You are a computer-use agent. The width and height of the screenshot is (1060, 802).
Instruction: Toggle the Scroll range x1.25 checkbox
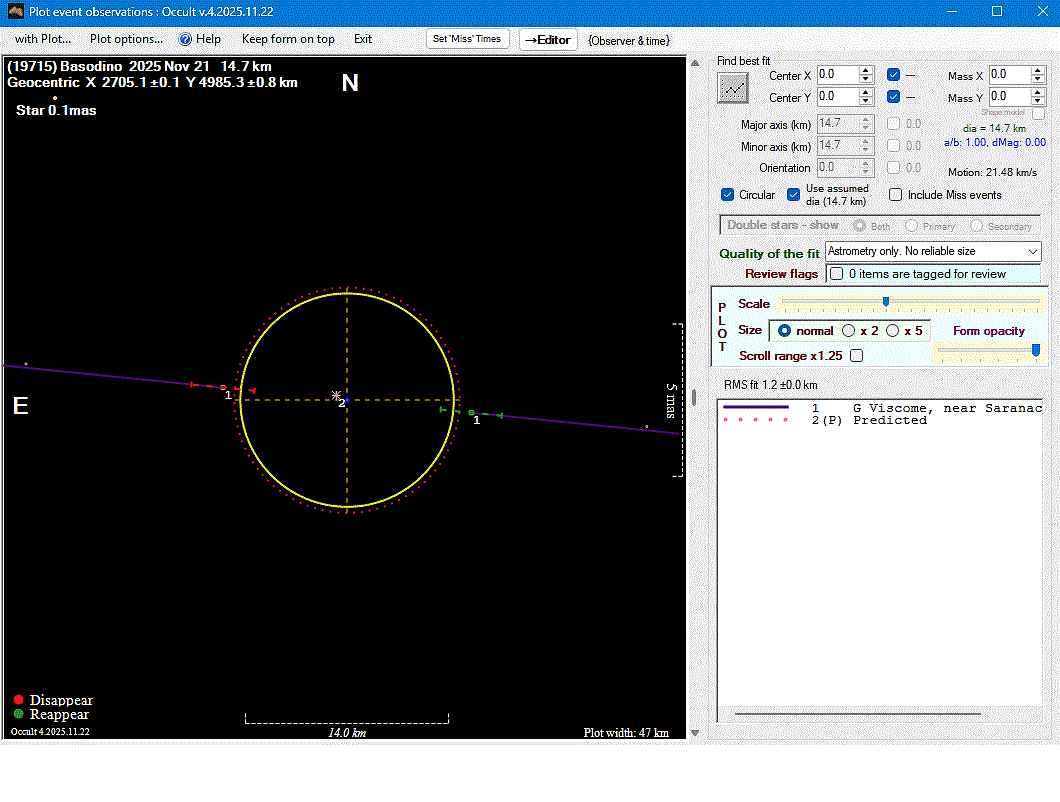pyautogui.click(x=856, y=355)
